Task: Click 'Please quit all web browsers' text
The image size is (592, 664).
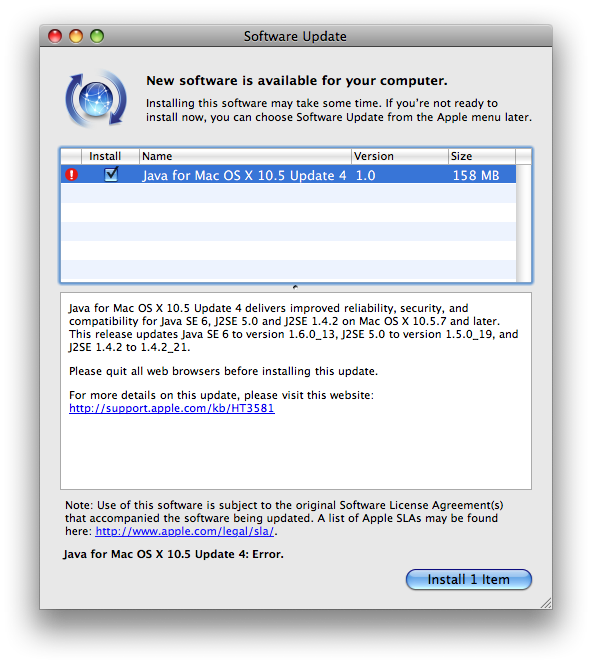Action: [223, 371]
